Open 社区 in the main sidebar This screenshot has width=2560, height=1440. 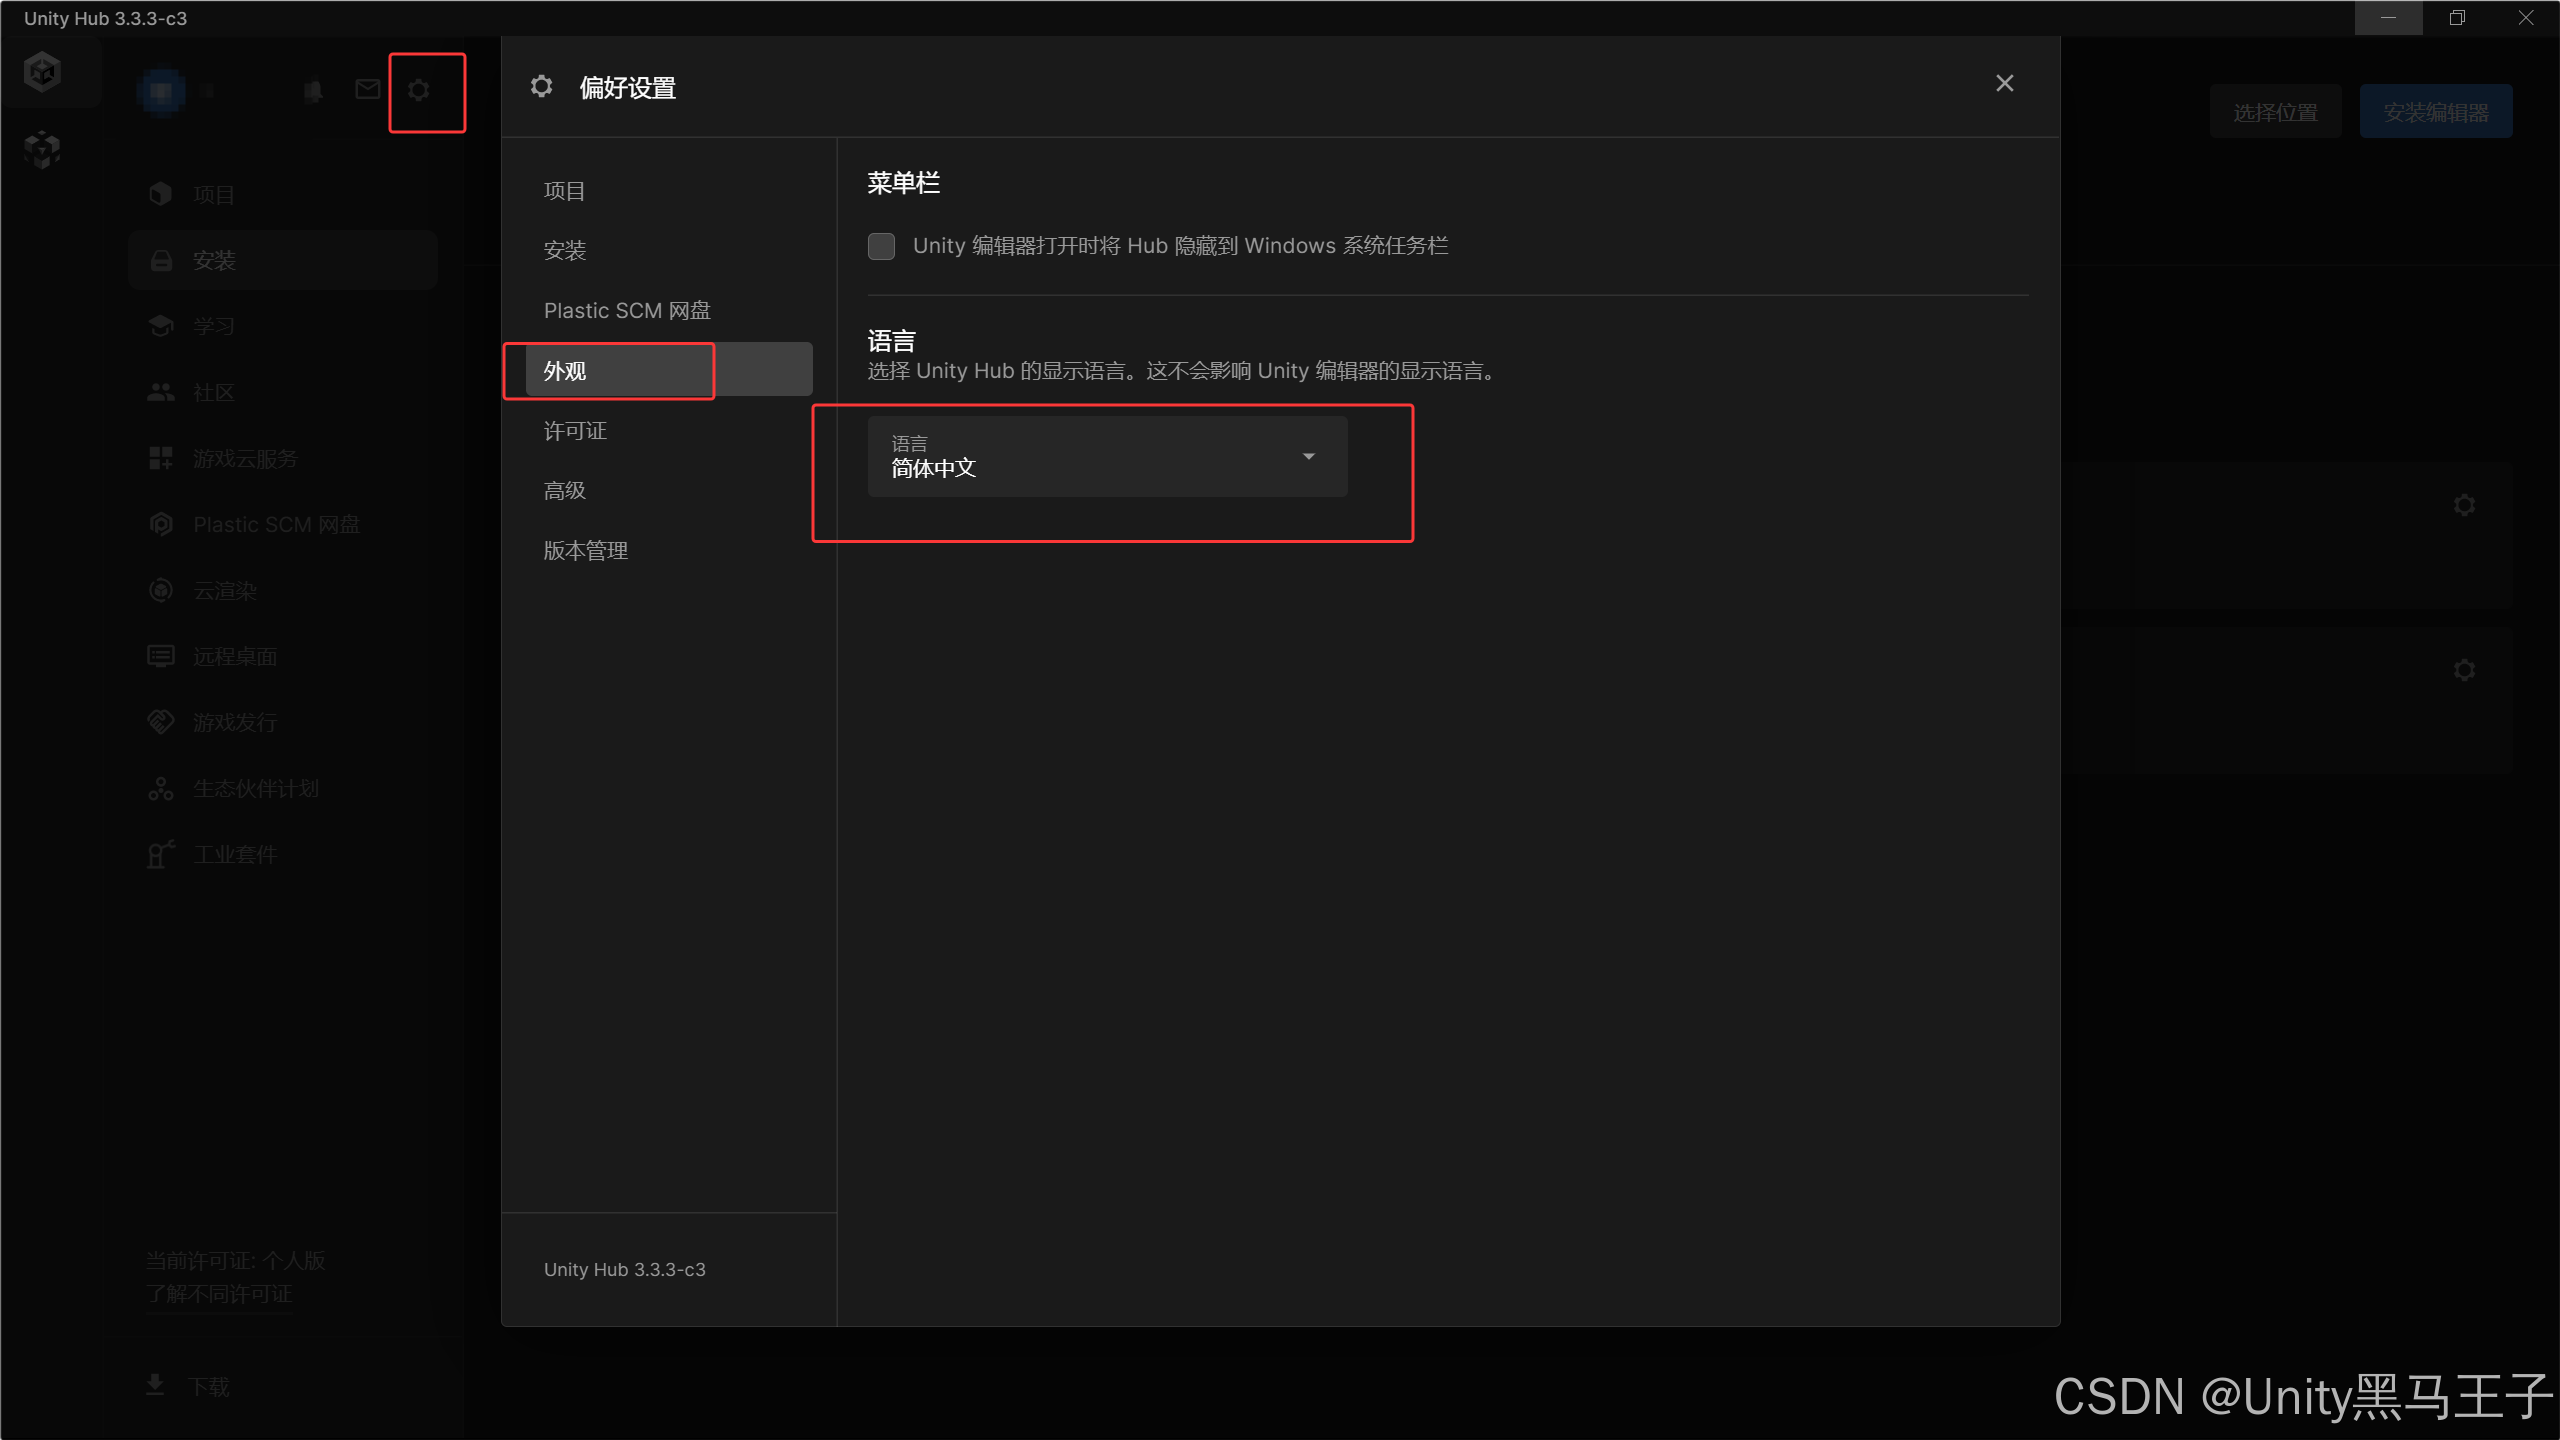pyautogui.click(x=283, y=392)
